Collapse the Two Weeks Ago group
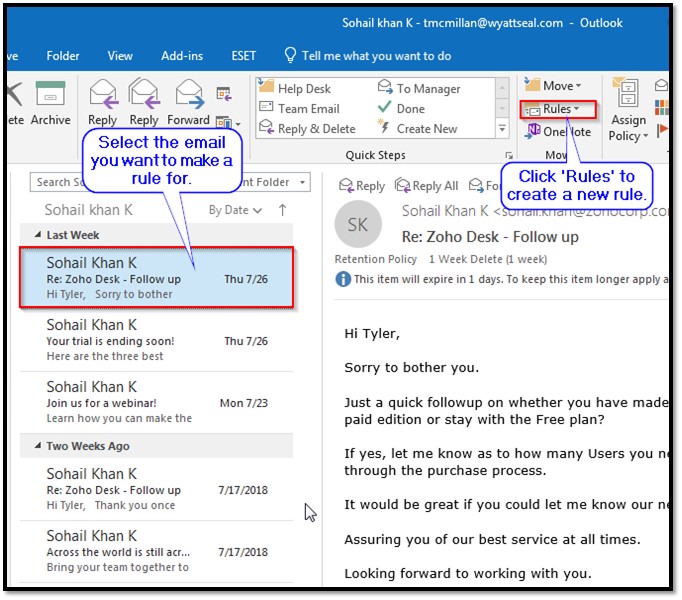The width and height of the screenshot is (682, 600). click(36, 446)
